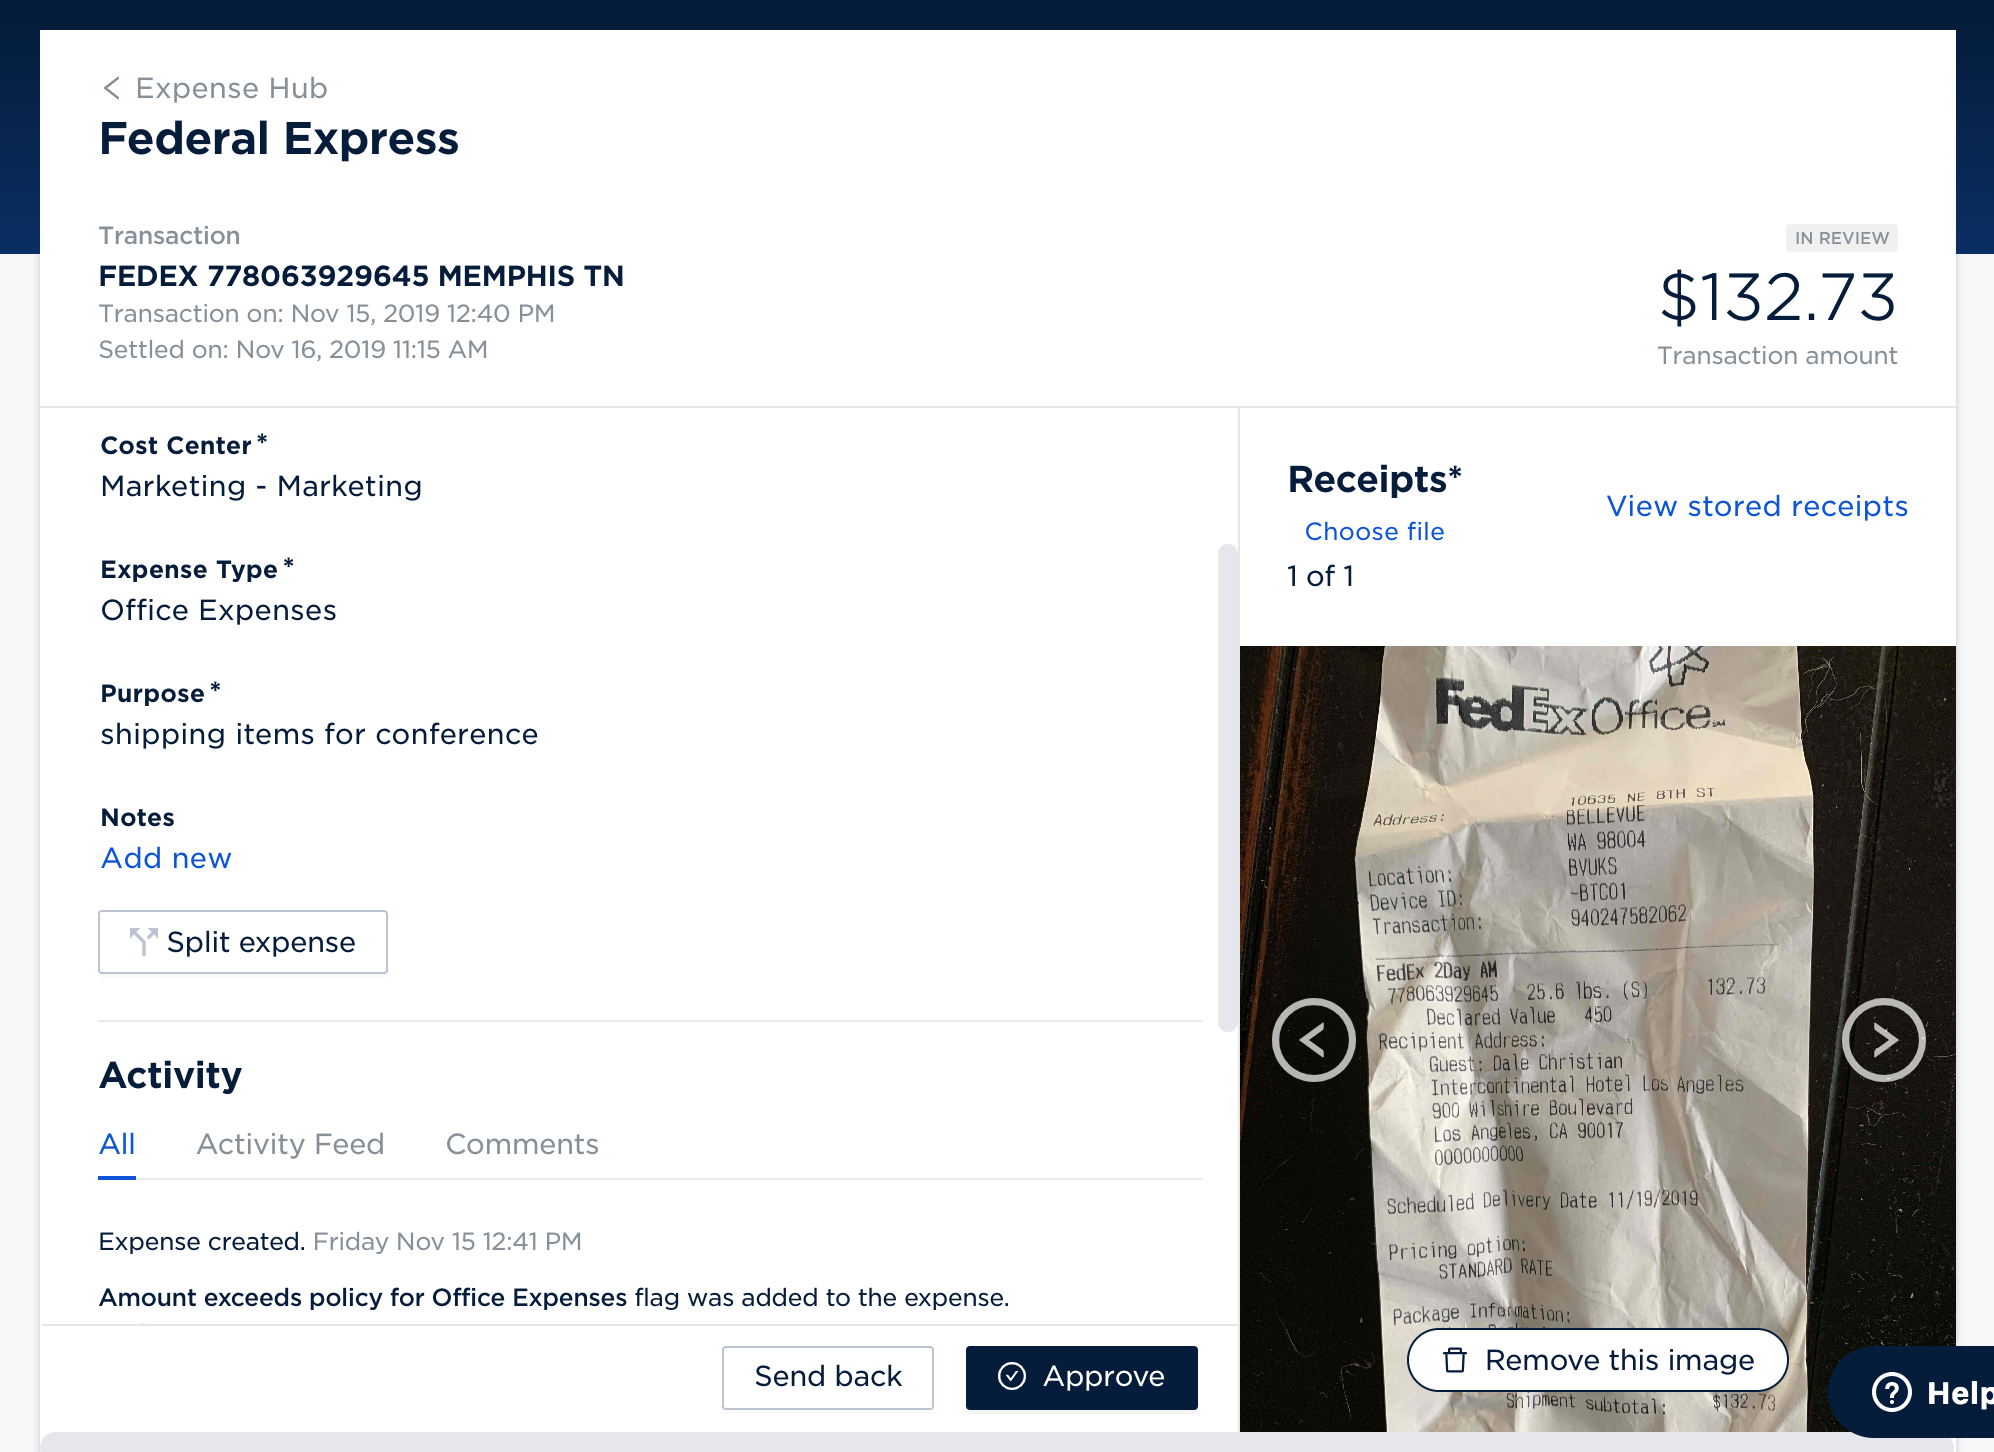Switch to the Activity Feed tab
Viewport: 1994px width, 1452px height.
290,1144
